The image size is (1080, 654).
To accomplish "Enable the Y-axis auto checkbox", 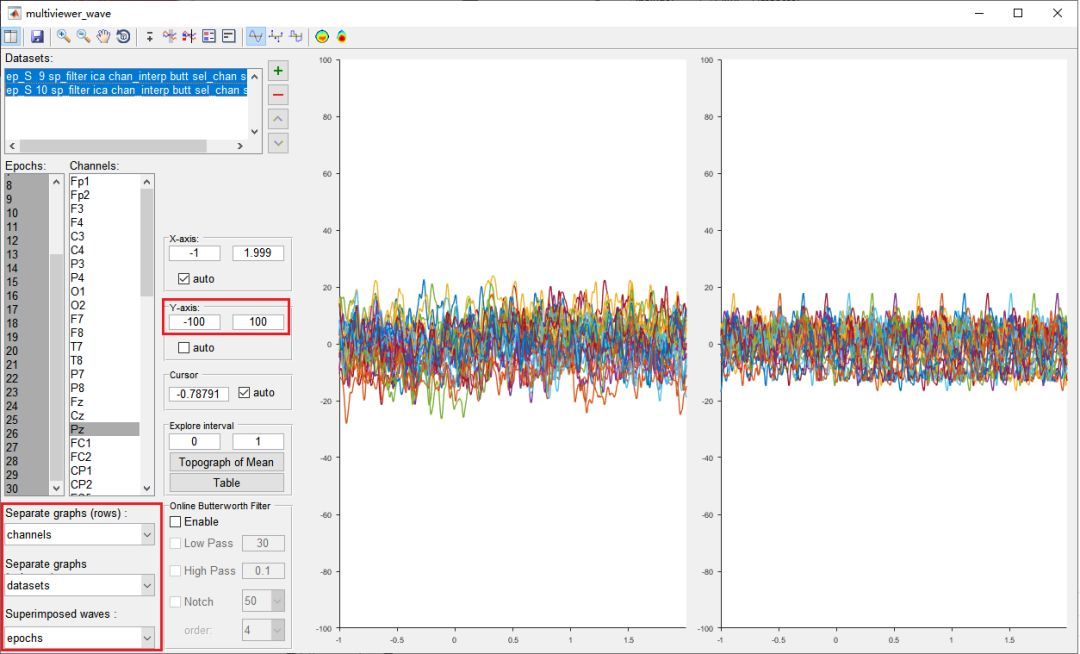I will [184, 348].
